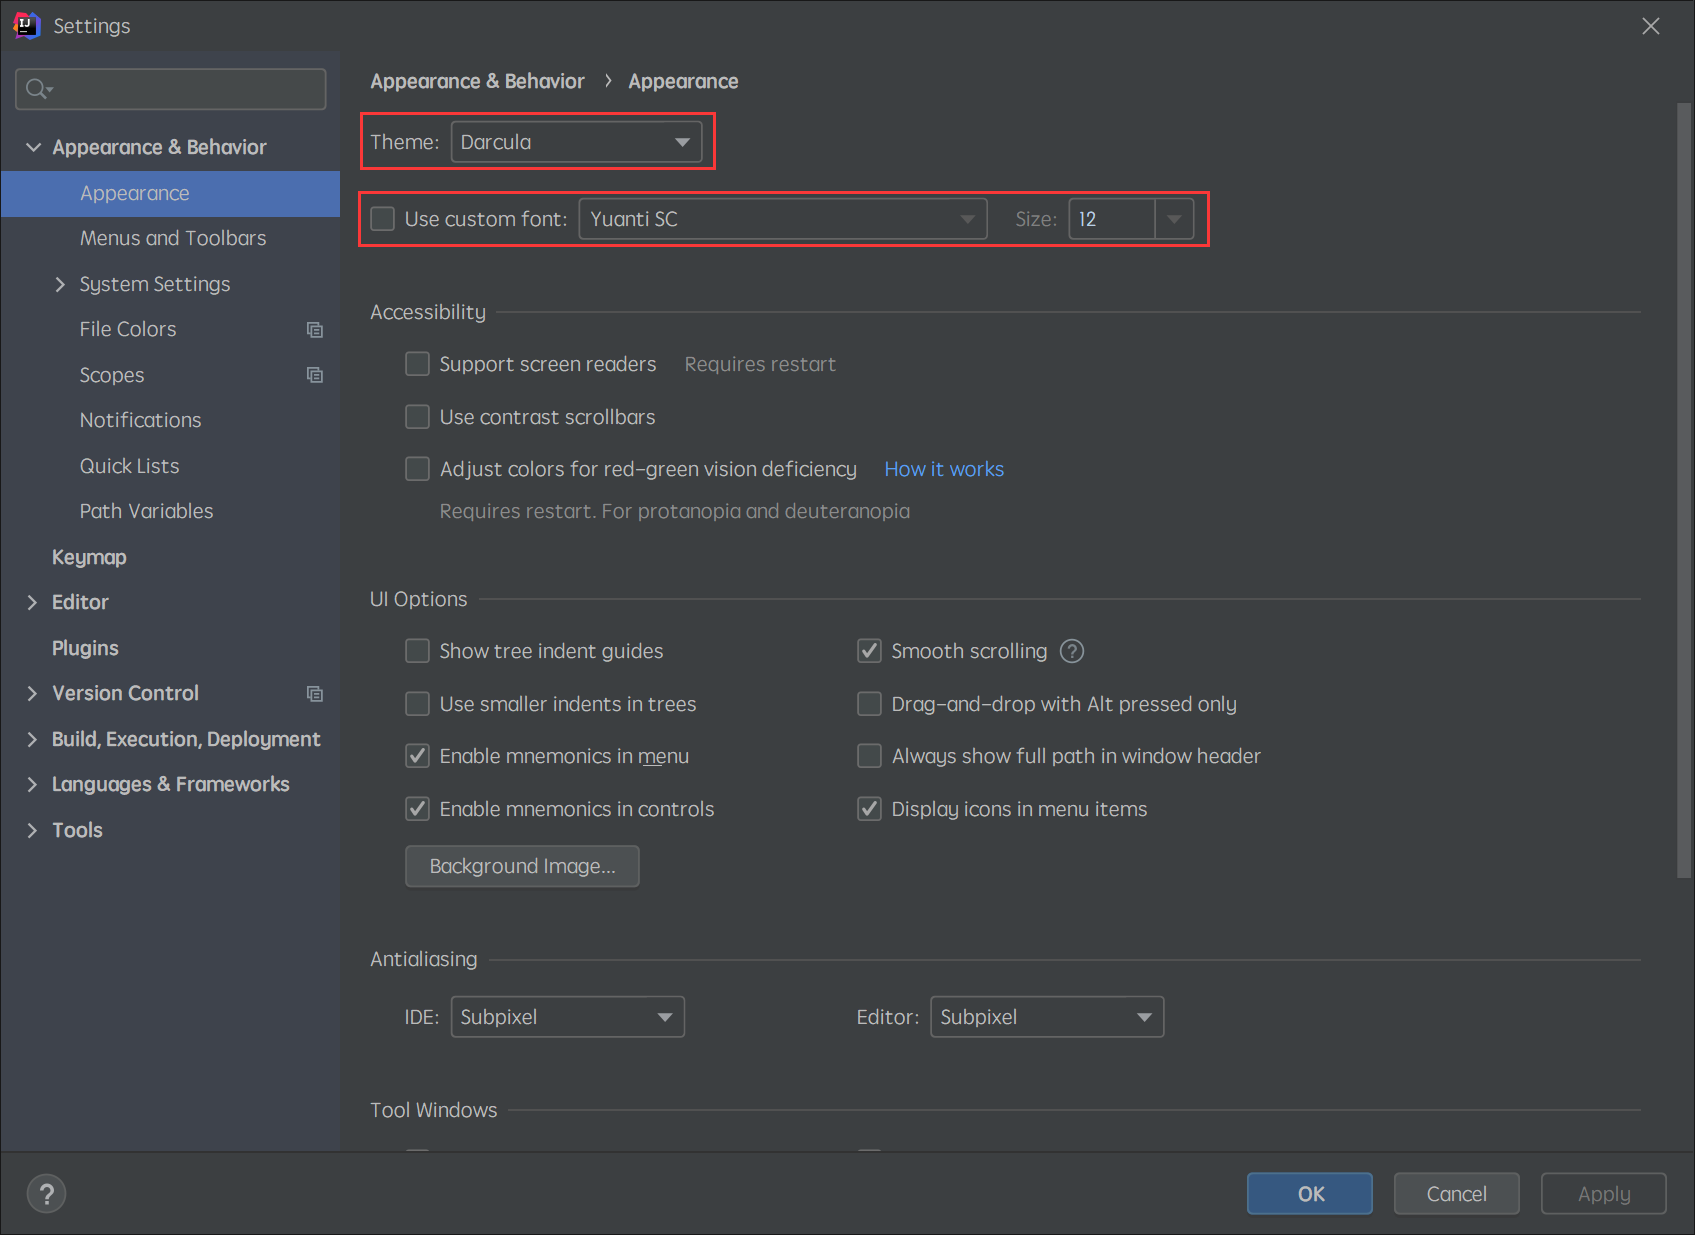Open the Theme dropdown showing Darcula

(576, 142)
